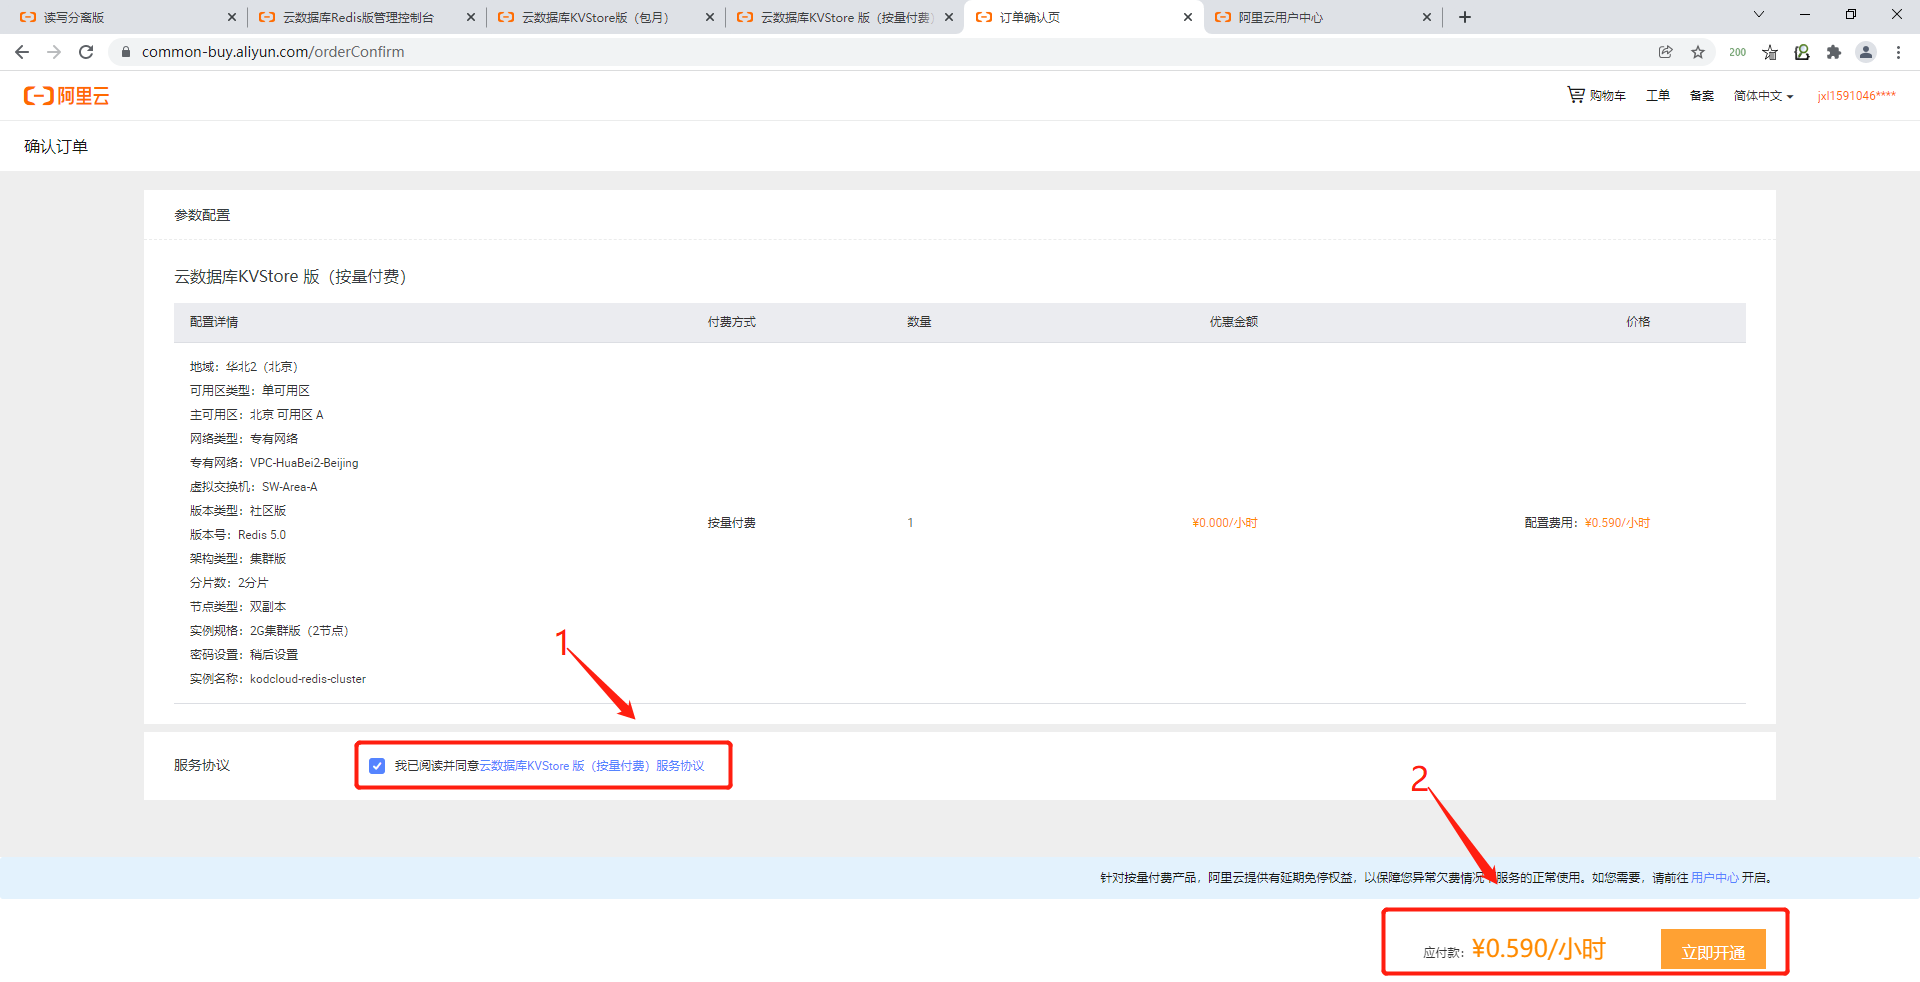The image size is (1920, 982).
Task: Click the site lock icon
Action: pyautogui.click(x=126, y=52)
